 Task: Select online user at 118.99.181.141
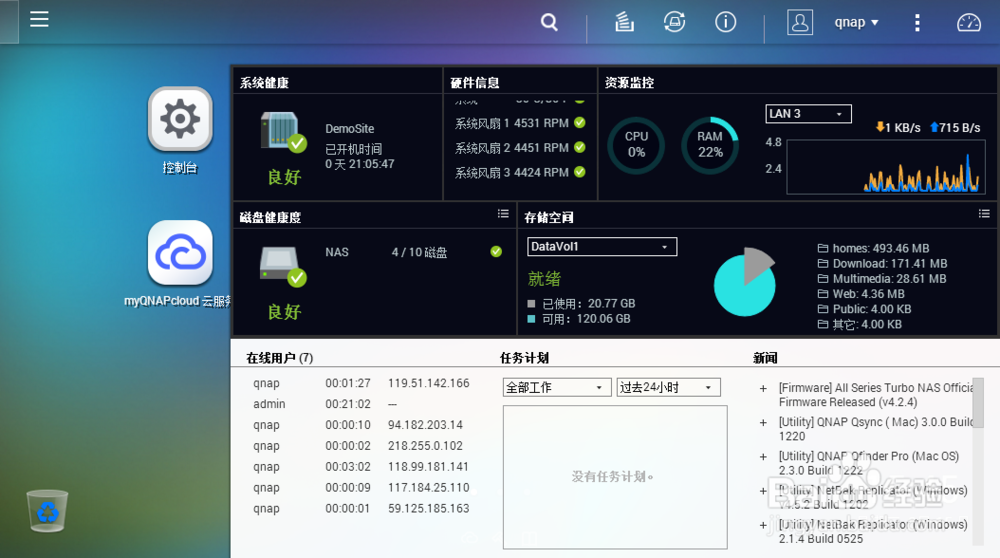tap(361, 467)
